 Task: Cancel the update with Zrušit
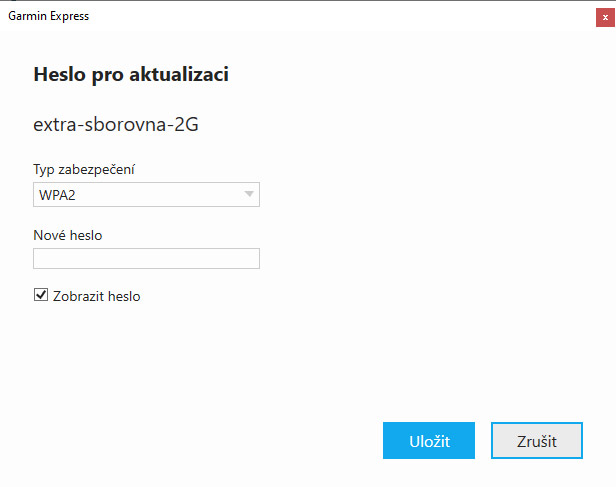pos(537,440)
